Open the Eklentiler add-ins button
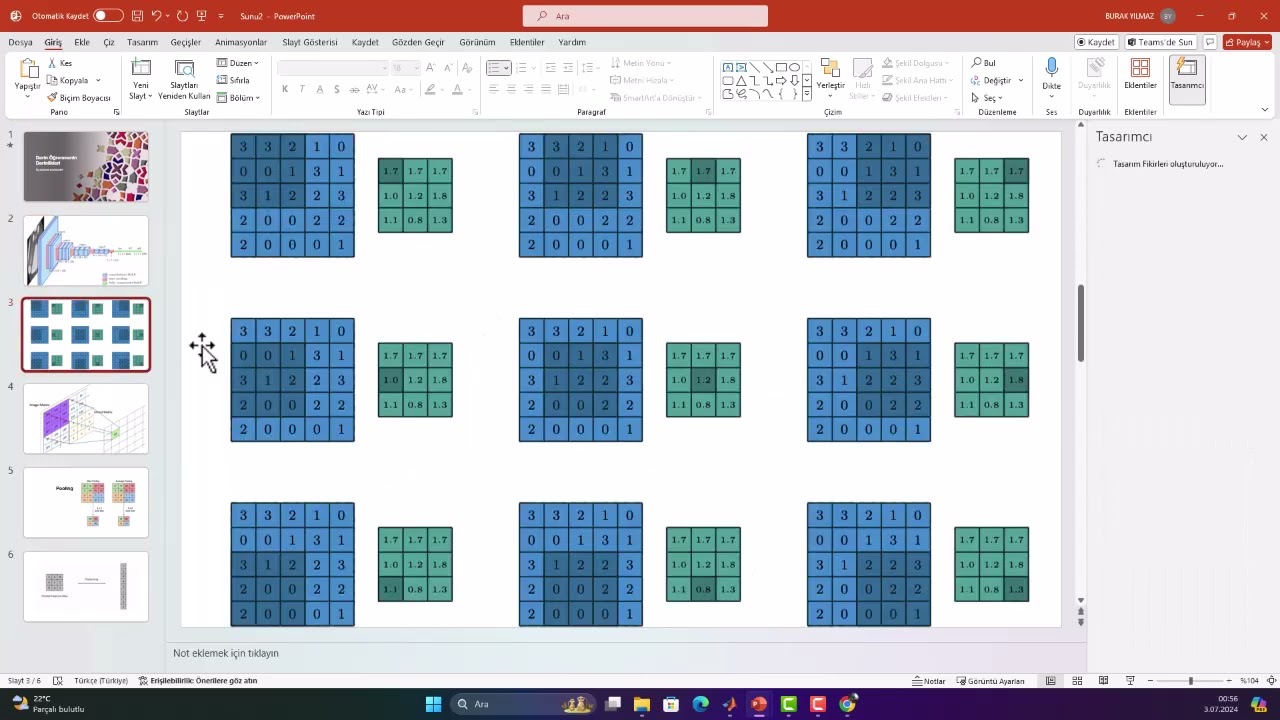This screenshot has height=720, width=1280. (x=1140, y=74)
